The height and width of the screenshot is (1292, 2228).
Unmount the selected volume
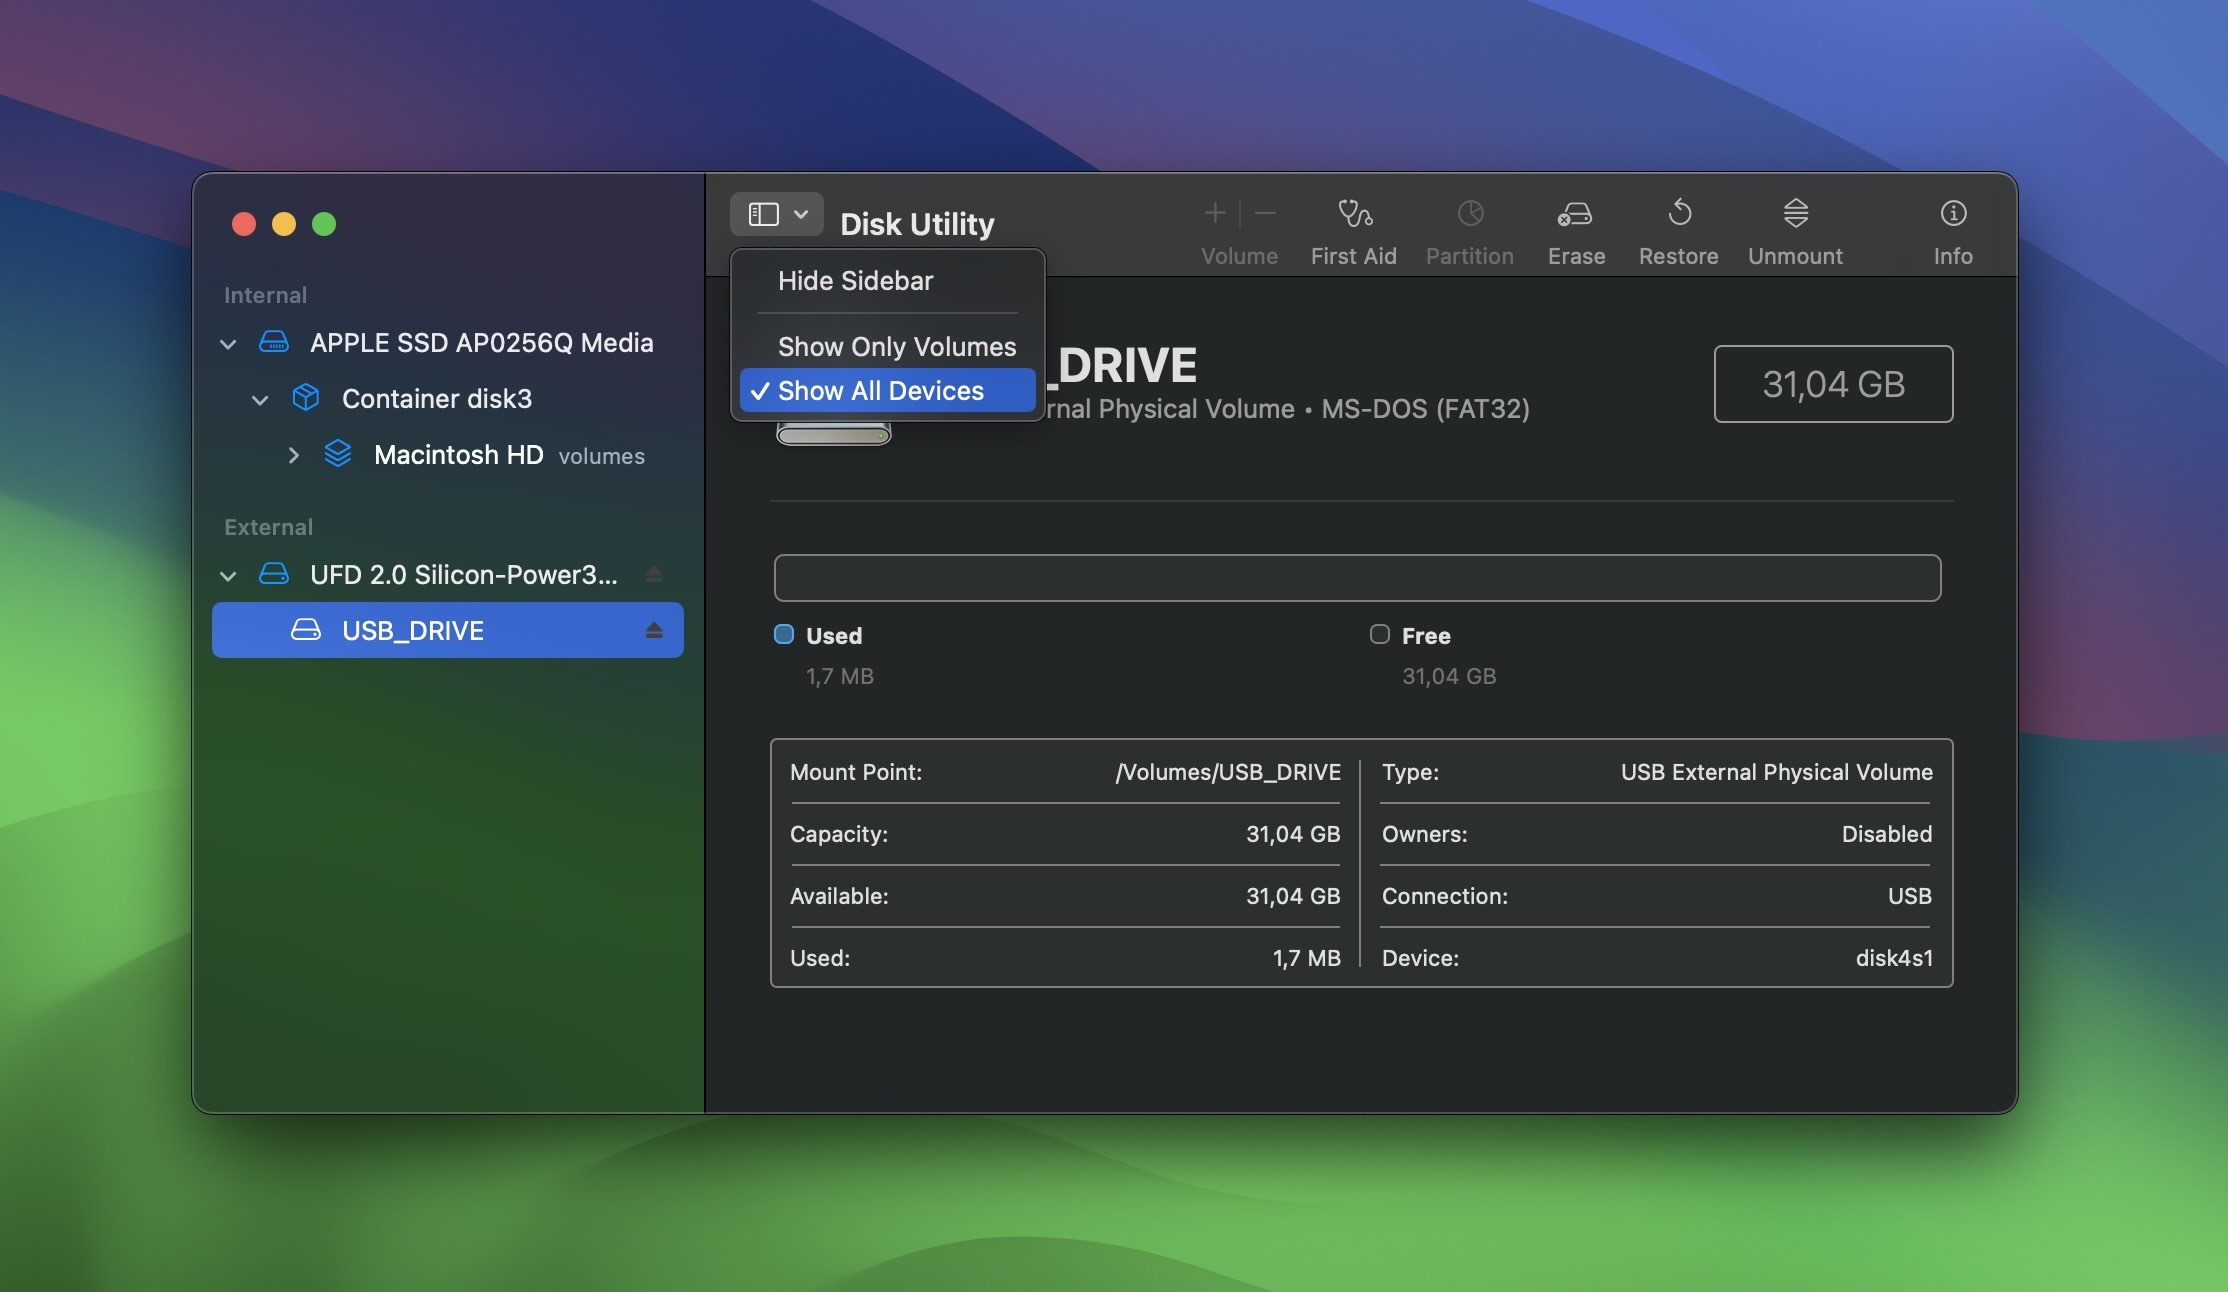coord(1795,213)
